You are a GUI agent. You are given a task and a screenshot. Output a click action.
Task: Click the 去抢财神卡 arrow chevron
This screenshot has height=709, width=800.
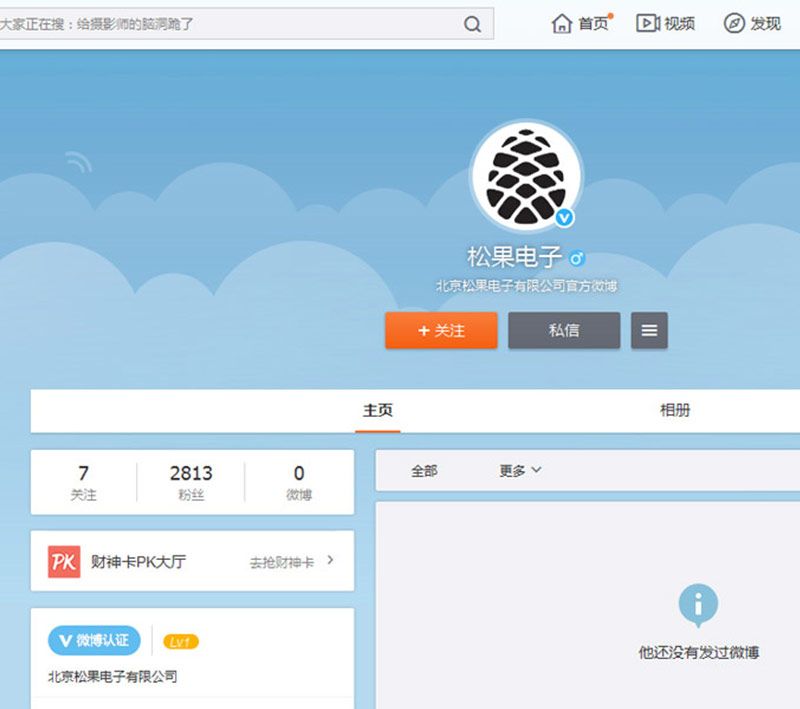click(x=331, y=560)
